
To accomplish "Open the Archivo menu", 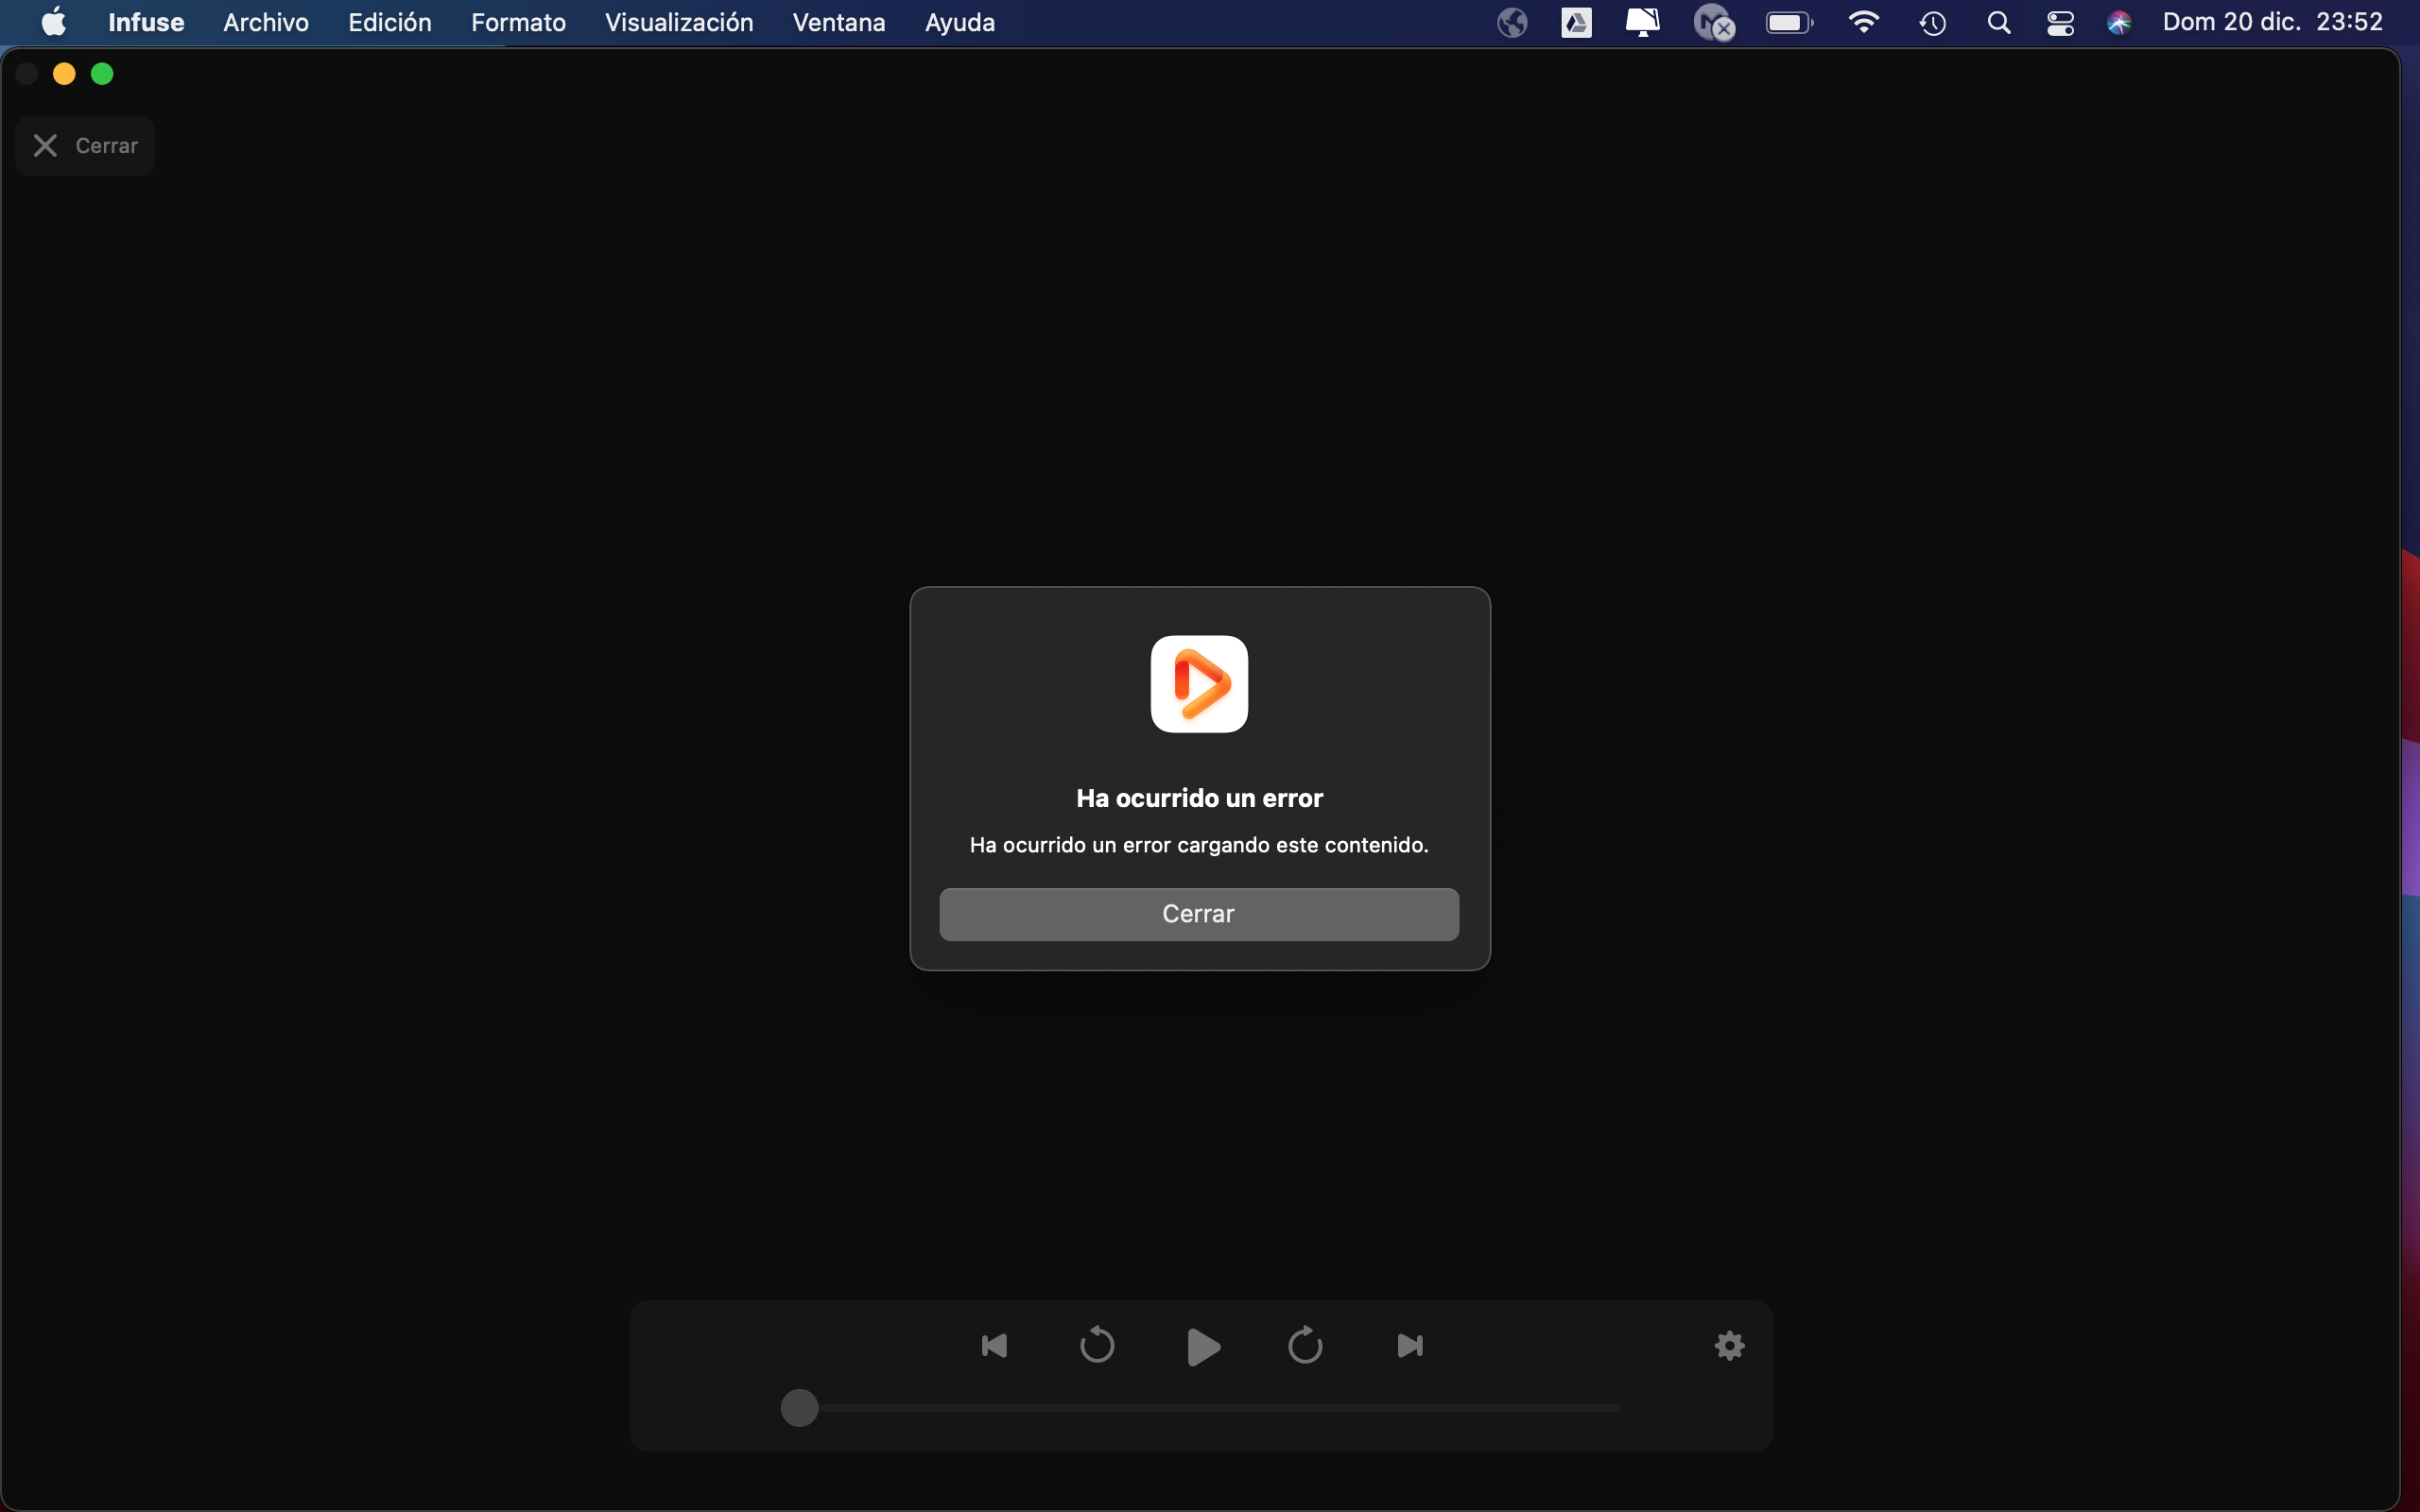I will 265,22.
